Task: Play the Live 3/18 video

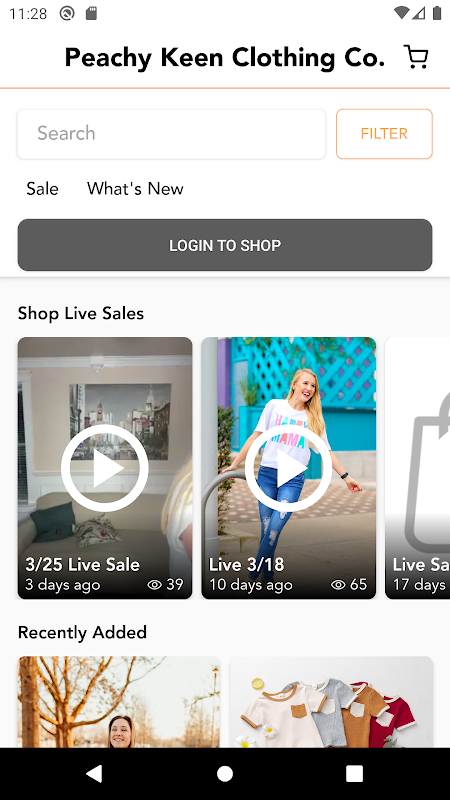Action: click(x=288, y=468)
